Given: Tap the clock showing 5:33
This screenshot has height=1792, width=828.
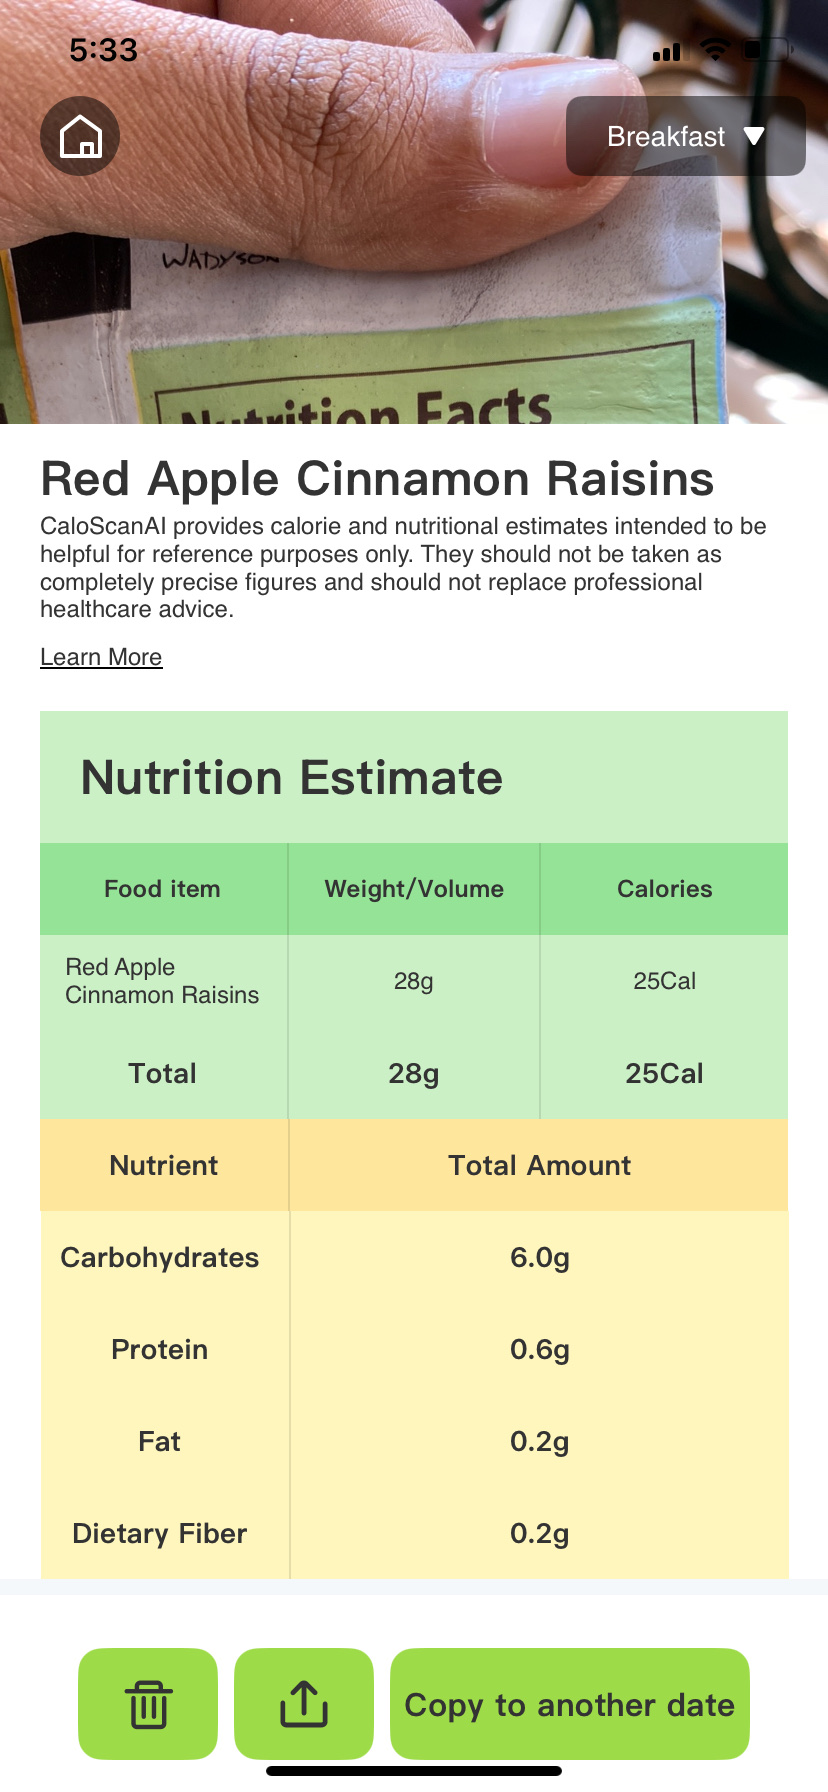Looking at the screenshot, I should pos(103,50).
